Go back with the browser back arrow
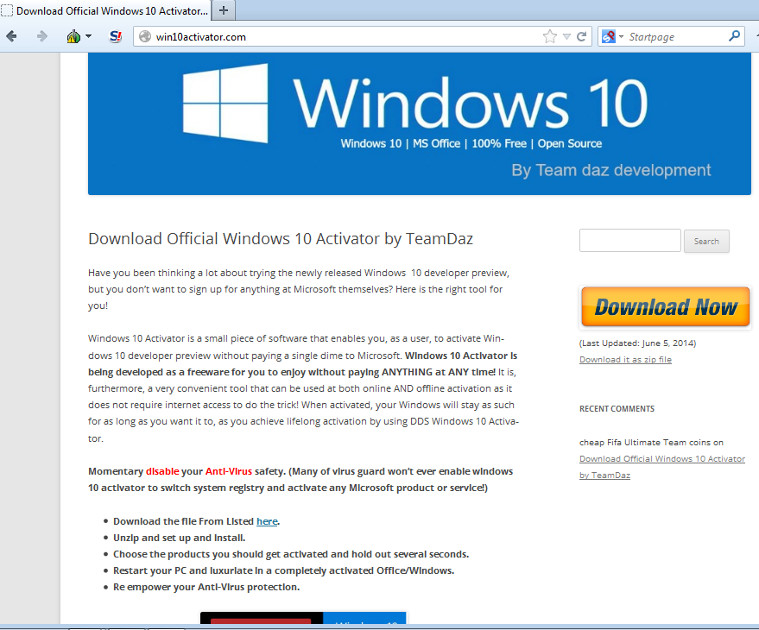 click(x=12, y=36)
